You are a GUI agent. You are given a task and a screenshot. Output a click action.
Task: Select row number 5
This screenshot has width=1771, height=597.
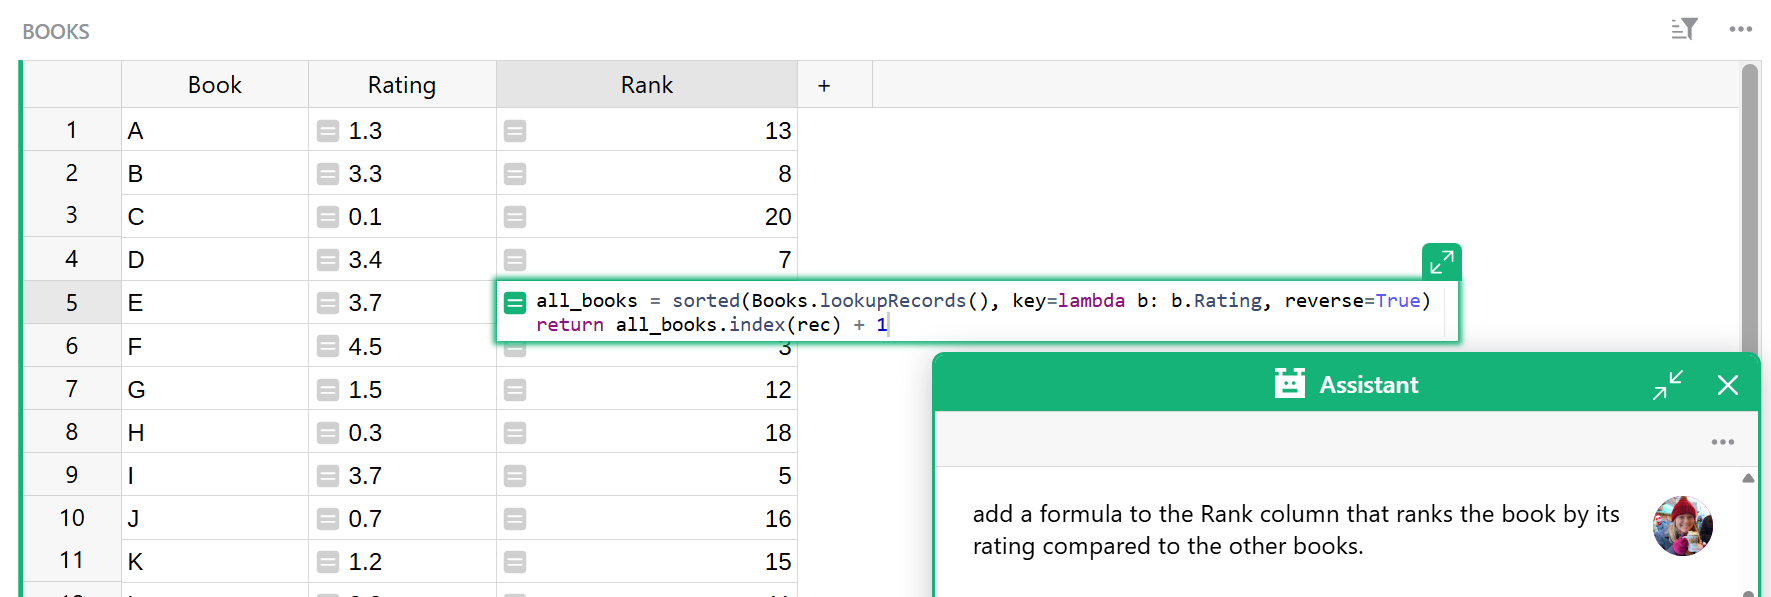point(72,303)
